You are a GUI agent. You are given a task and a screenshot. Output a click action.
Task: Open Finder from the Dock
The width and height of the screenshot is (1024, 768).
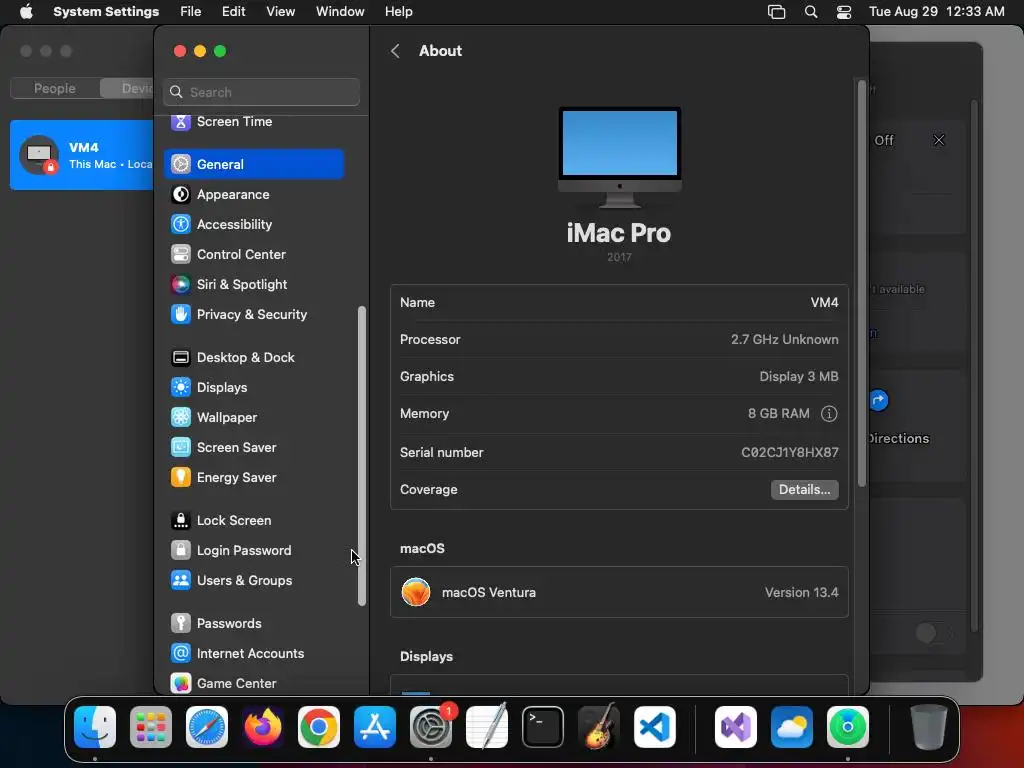(x=95, y=727)
